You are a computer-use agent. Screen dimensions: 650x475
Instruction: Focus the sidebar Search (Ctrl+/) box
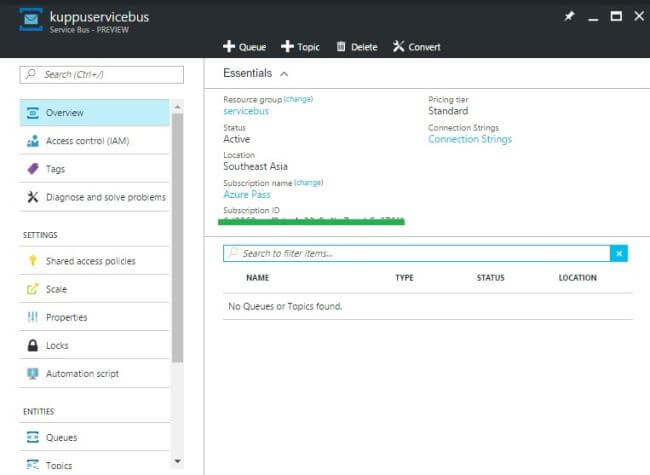coord(102,75)
